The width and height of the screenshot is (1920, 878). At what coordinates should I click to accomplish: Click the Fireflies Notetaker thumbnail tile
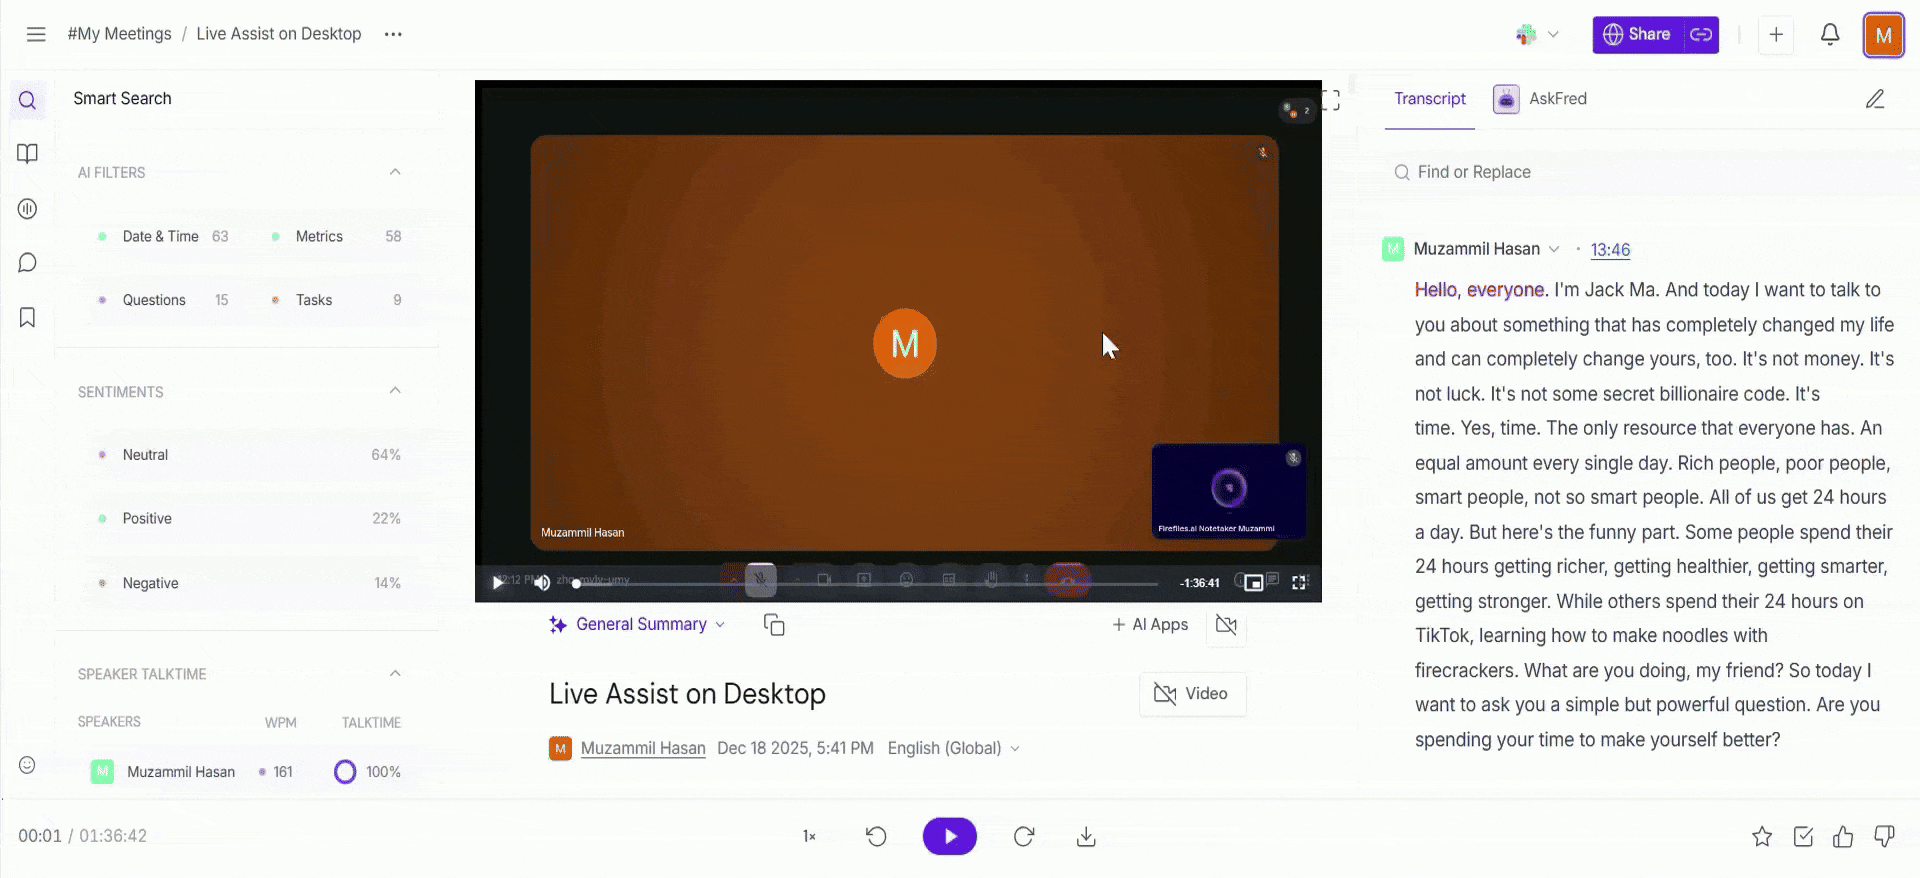coord(1228,491)
